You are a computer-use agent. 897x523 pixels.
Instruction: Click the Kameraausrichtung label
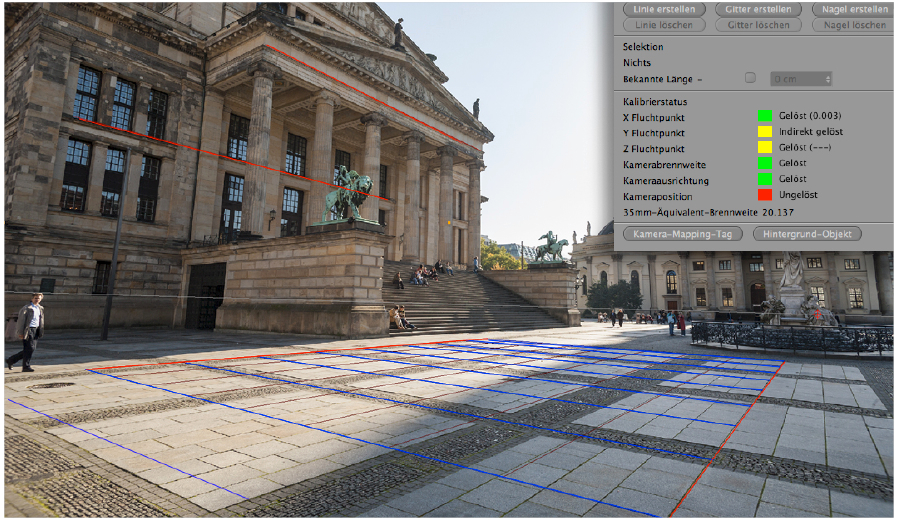666,181
